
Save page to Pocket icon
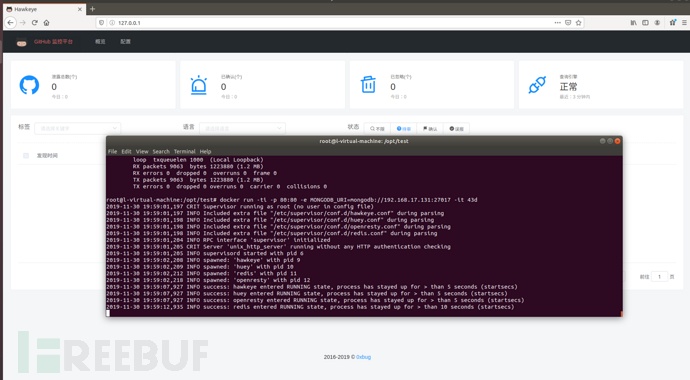(568, 22)
